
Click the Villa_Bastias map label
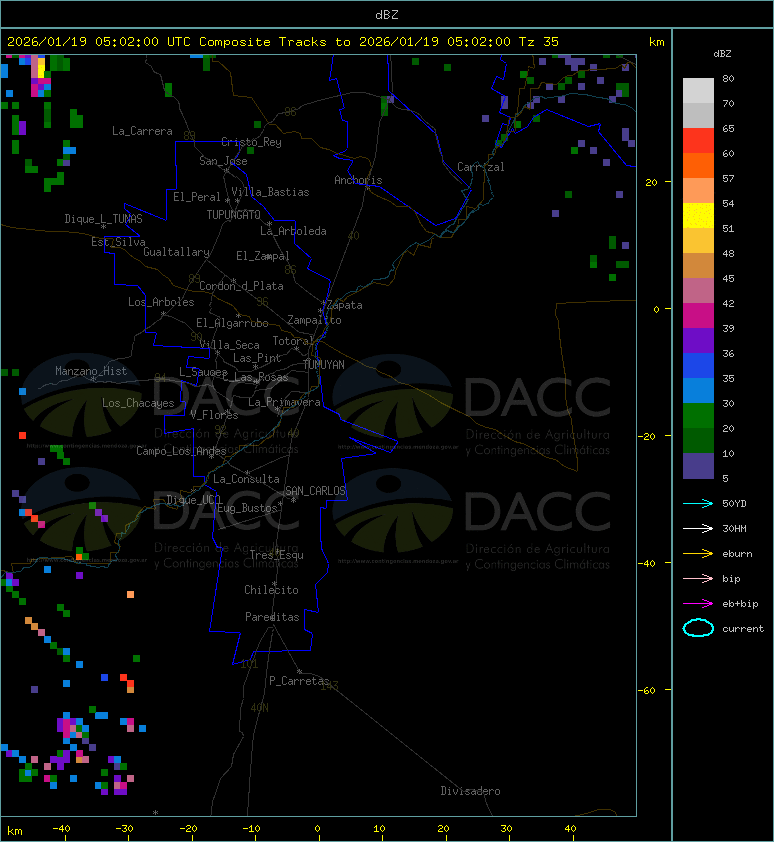[270, 192]
